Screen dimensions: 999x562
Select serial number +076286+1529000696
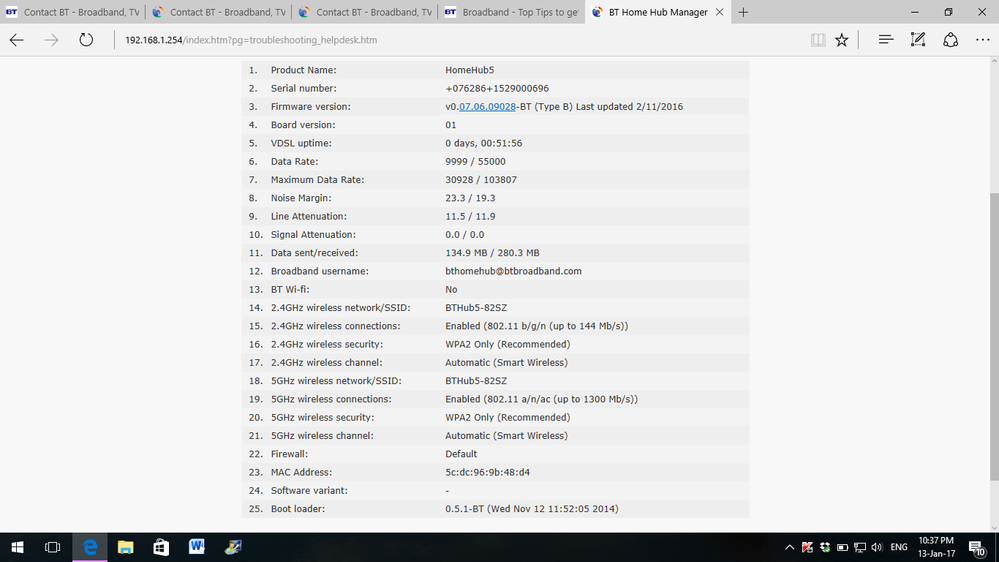(497, 89)
